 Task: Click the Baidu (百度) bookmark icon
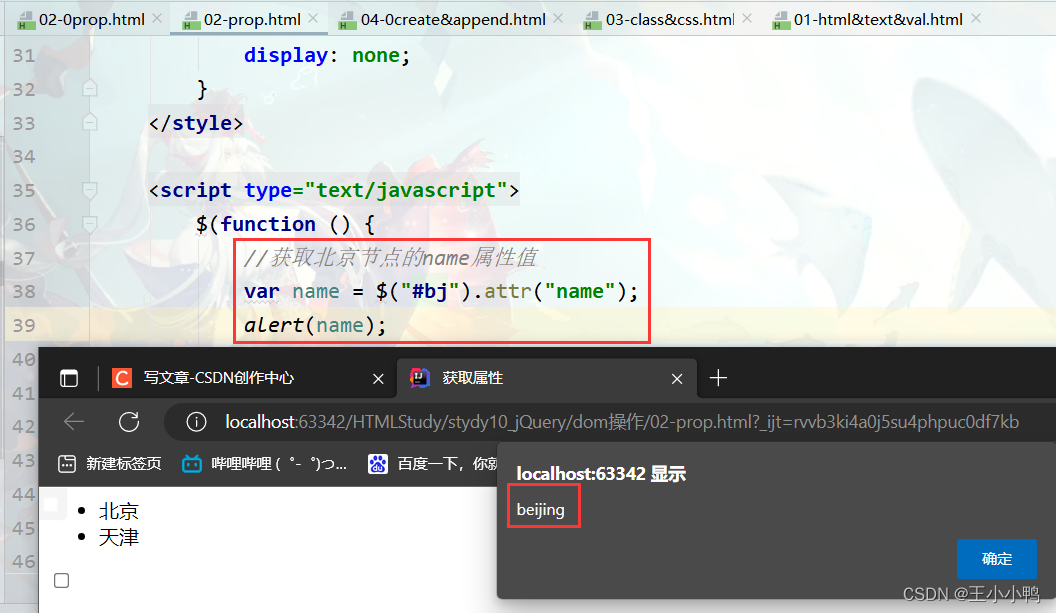(x=378, y=463)
